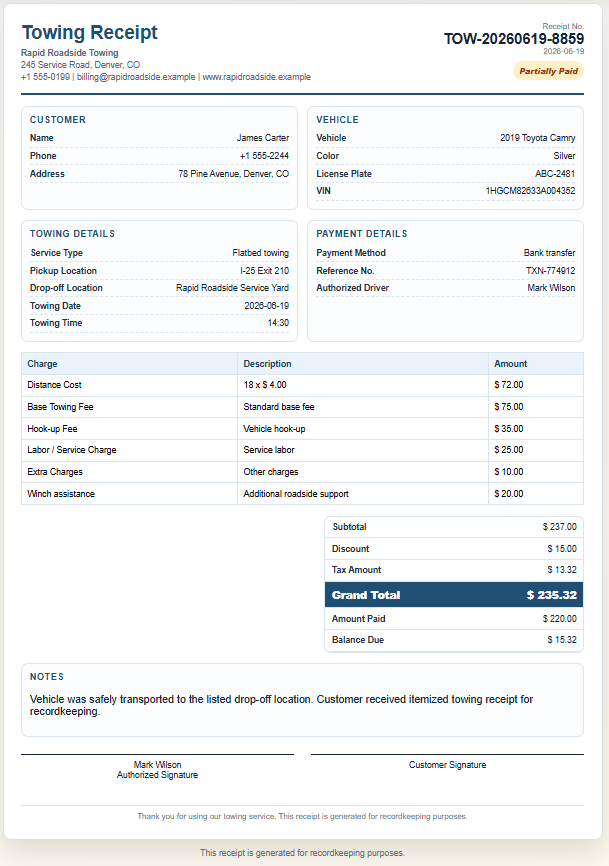The width and height of the screenshot is (609, 866).
Task: Select towing time '14:30'
Action: tap(278, 323)
